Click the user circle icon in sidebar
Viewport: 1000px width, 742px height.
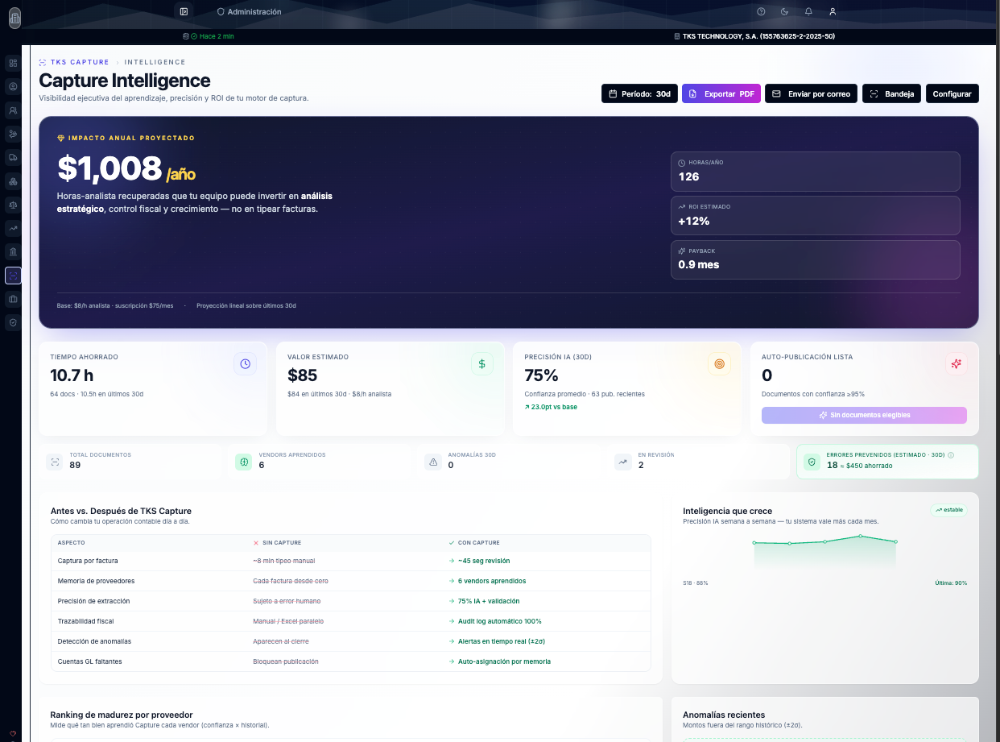tap(13, 87)
